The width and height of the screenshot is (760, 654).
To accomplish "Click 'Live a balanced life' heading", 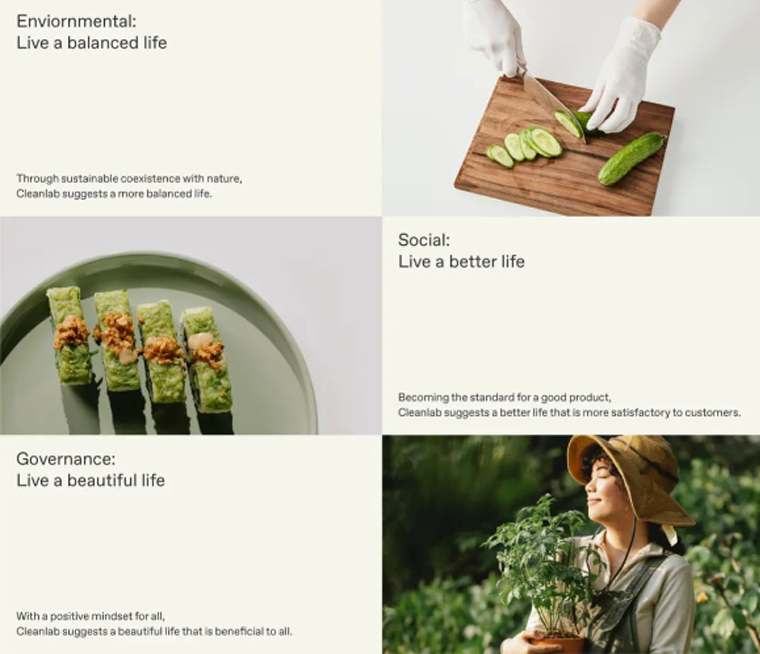I will 92,43.
